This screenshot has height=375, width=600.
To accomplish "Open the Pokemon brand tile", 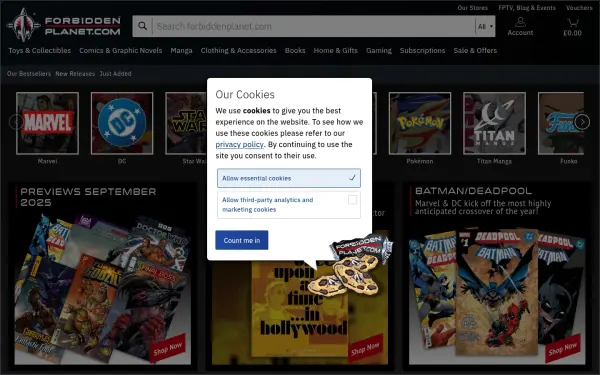I will tap(420, 123).
